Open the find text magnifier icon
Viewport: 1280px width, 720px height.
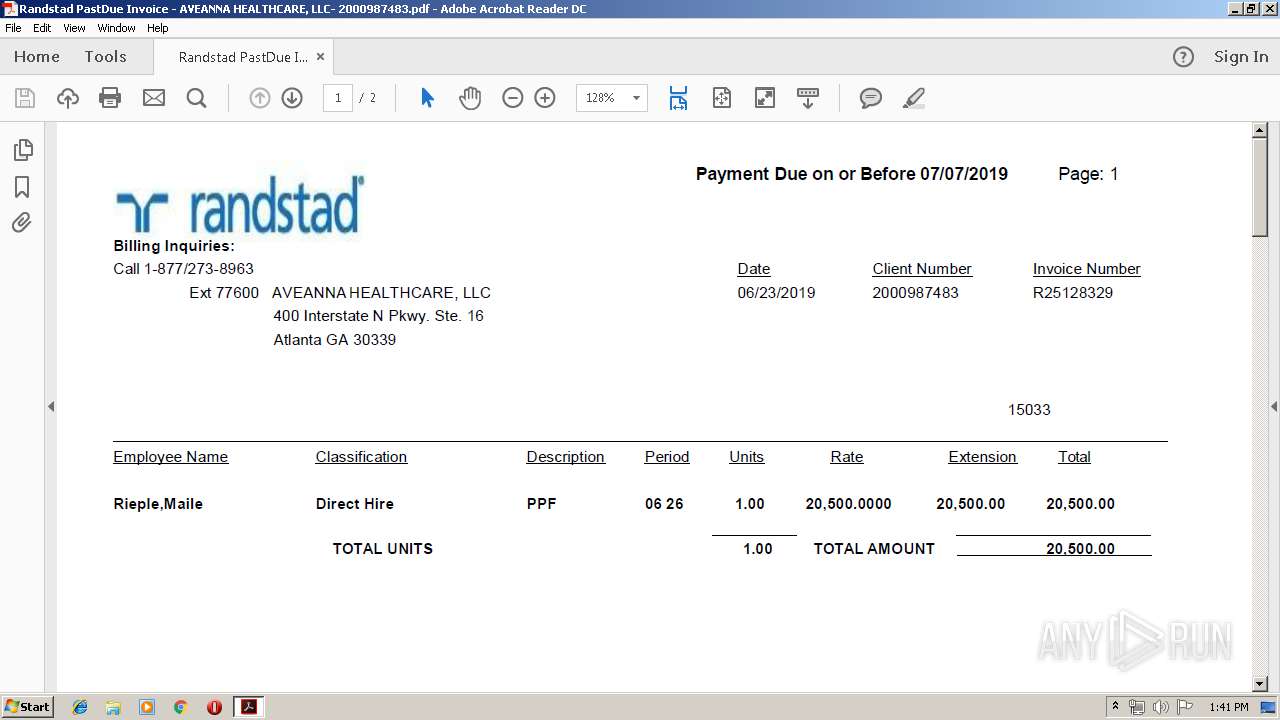click(197, 98)
